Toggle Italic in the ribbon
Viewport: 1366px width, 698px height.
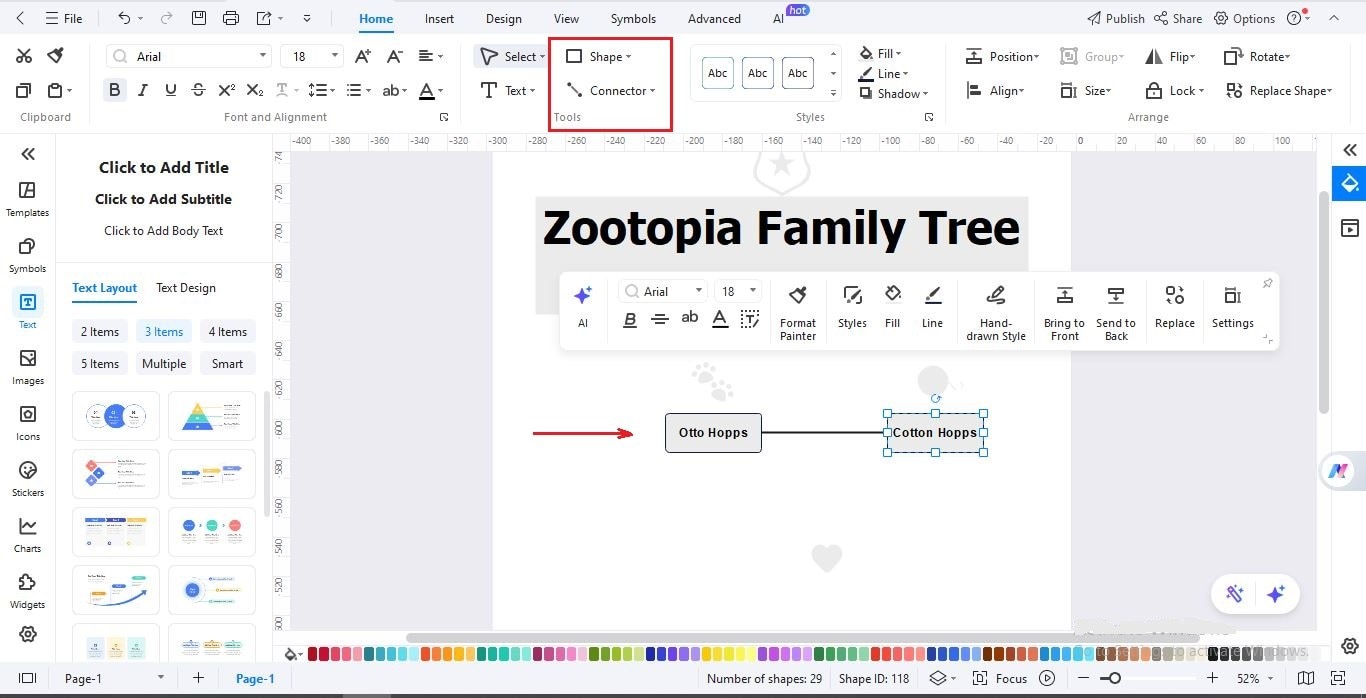click(x=143, y=90)
